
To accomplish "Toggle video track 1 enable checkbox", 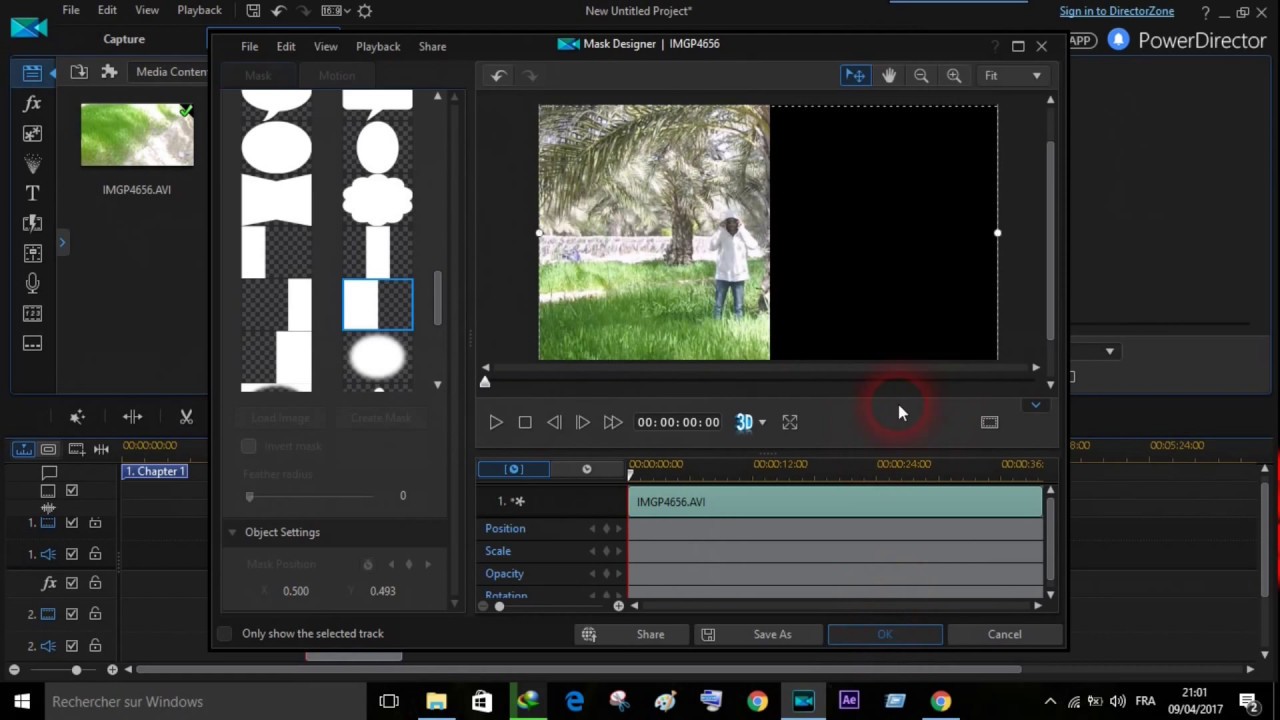I will click(72, 523).
